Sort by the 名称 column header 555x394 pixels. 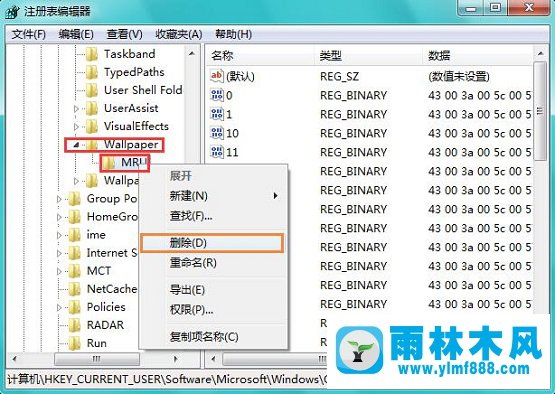[x=261, y=56]
